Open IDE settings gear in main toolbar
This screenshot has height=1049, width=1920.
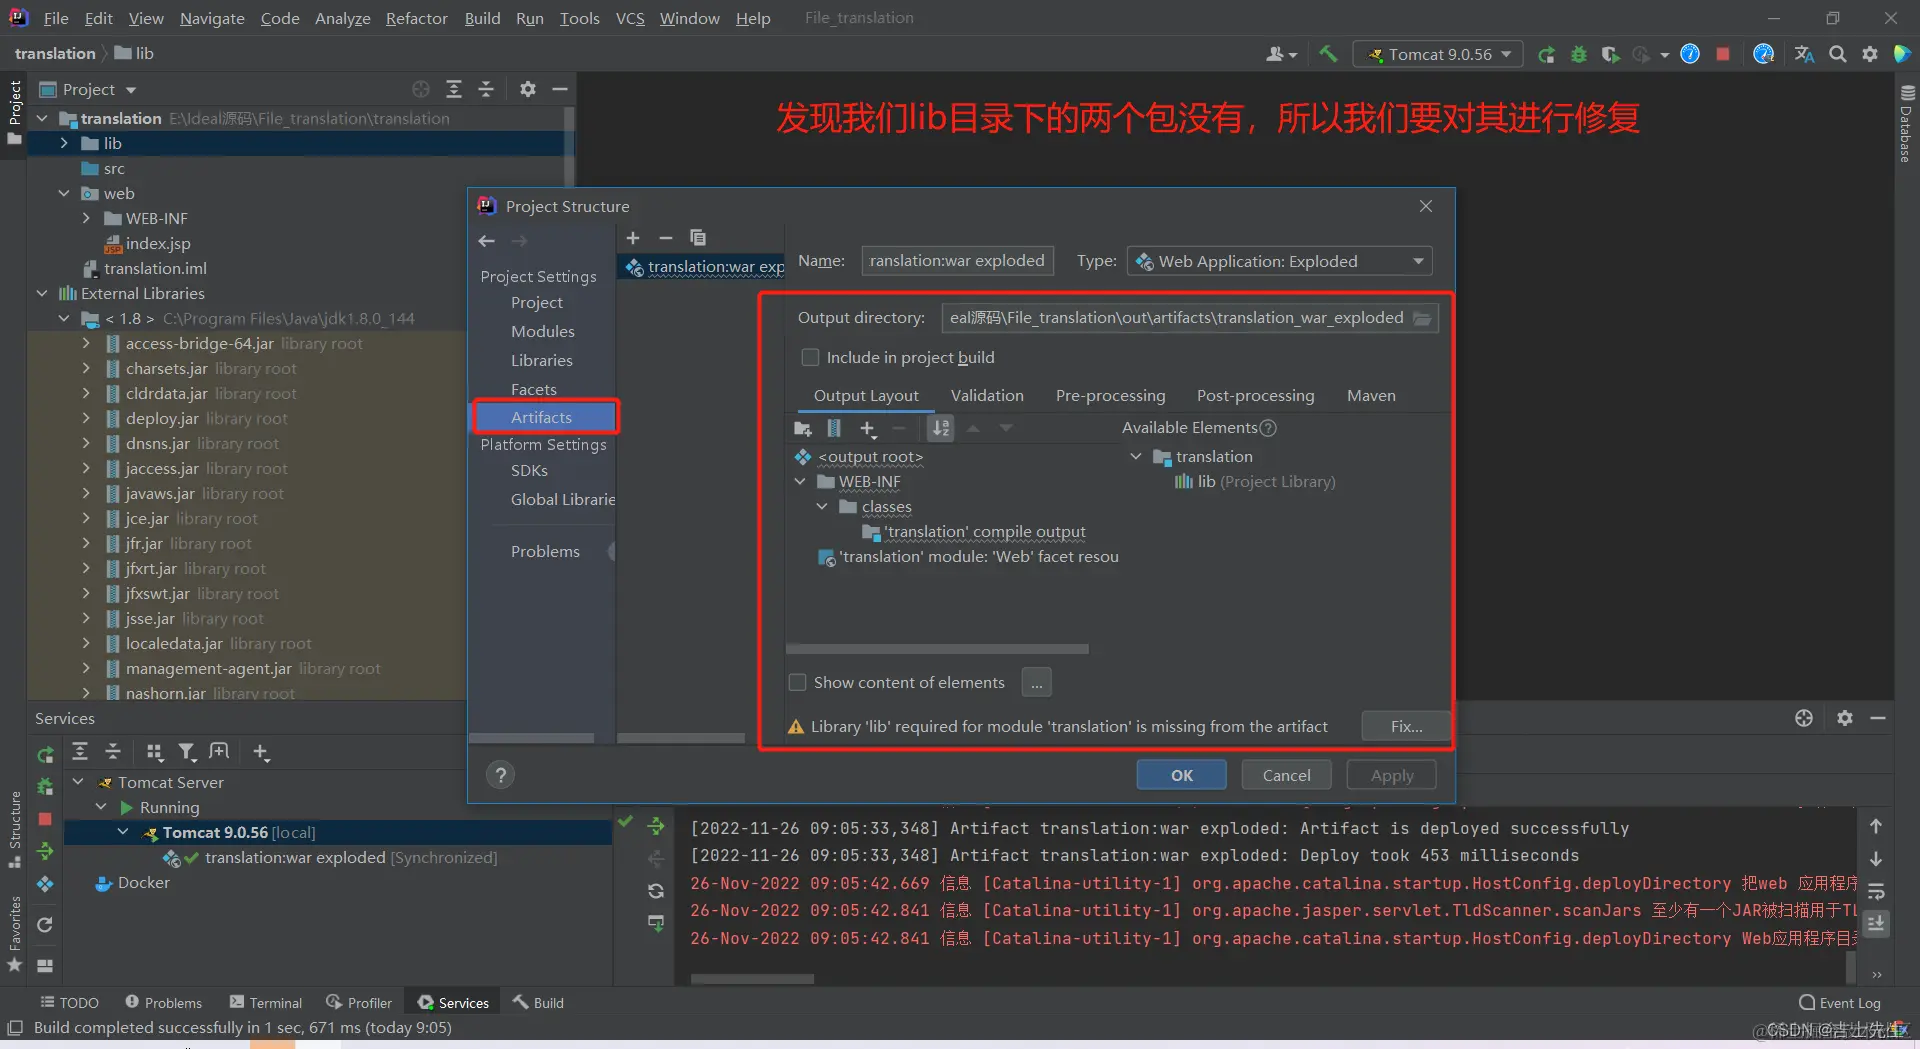1870,54
